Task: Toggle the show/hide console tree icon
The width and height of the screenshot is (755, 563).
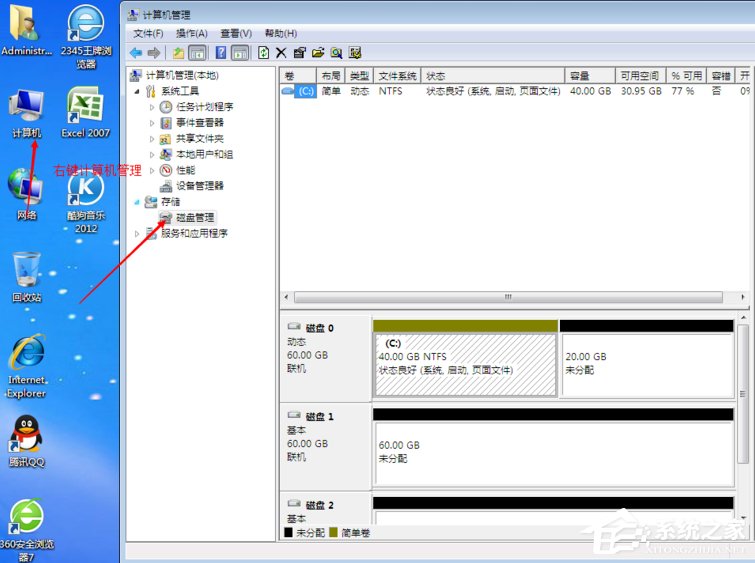Action: [x=197, y=52]
